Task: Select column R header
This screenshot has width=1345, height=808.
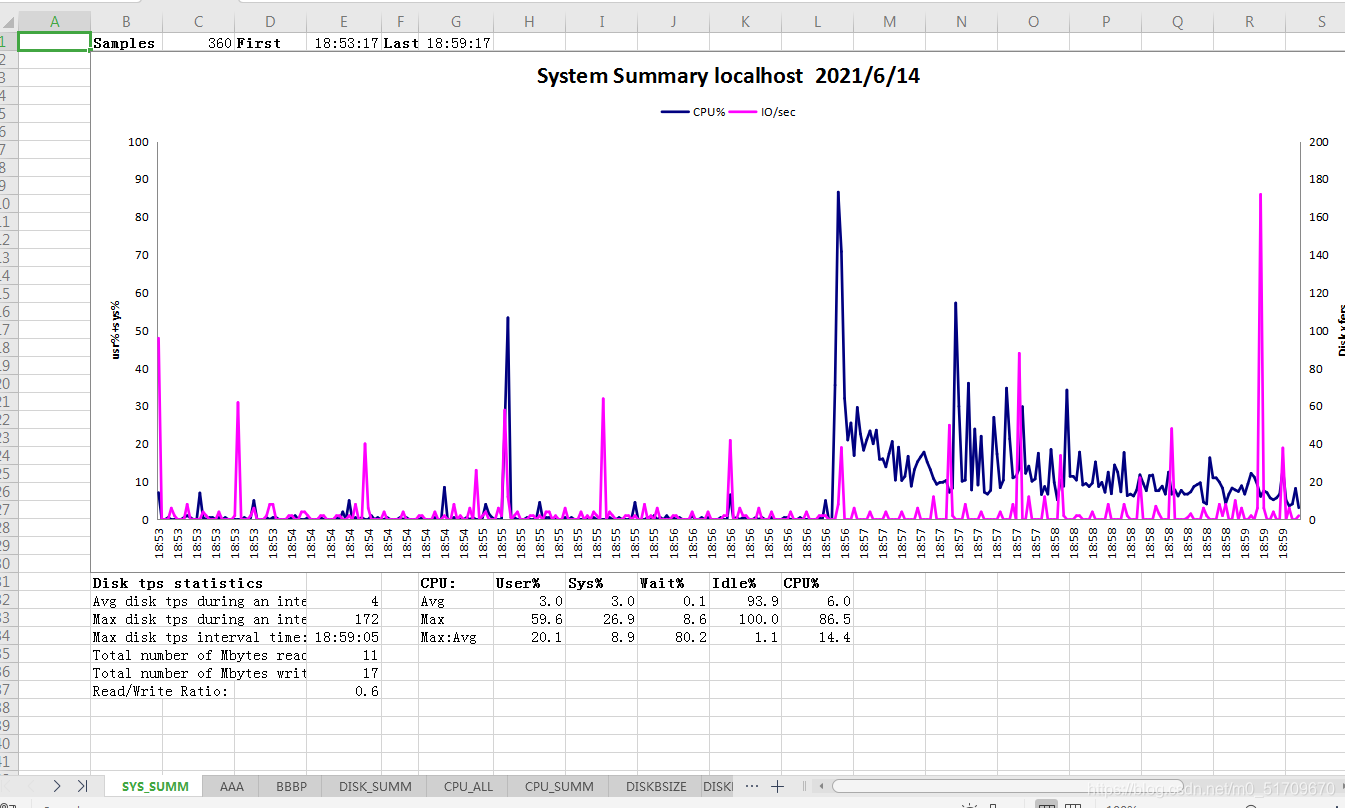Action: [x=1249, y=22]
